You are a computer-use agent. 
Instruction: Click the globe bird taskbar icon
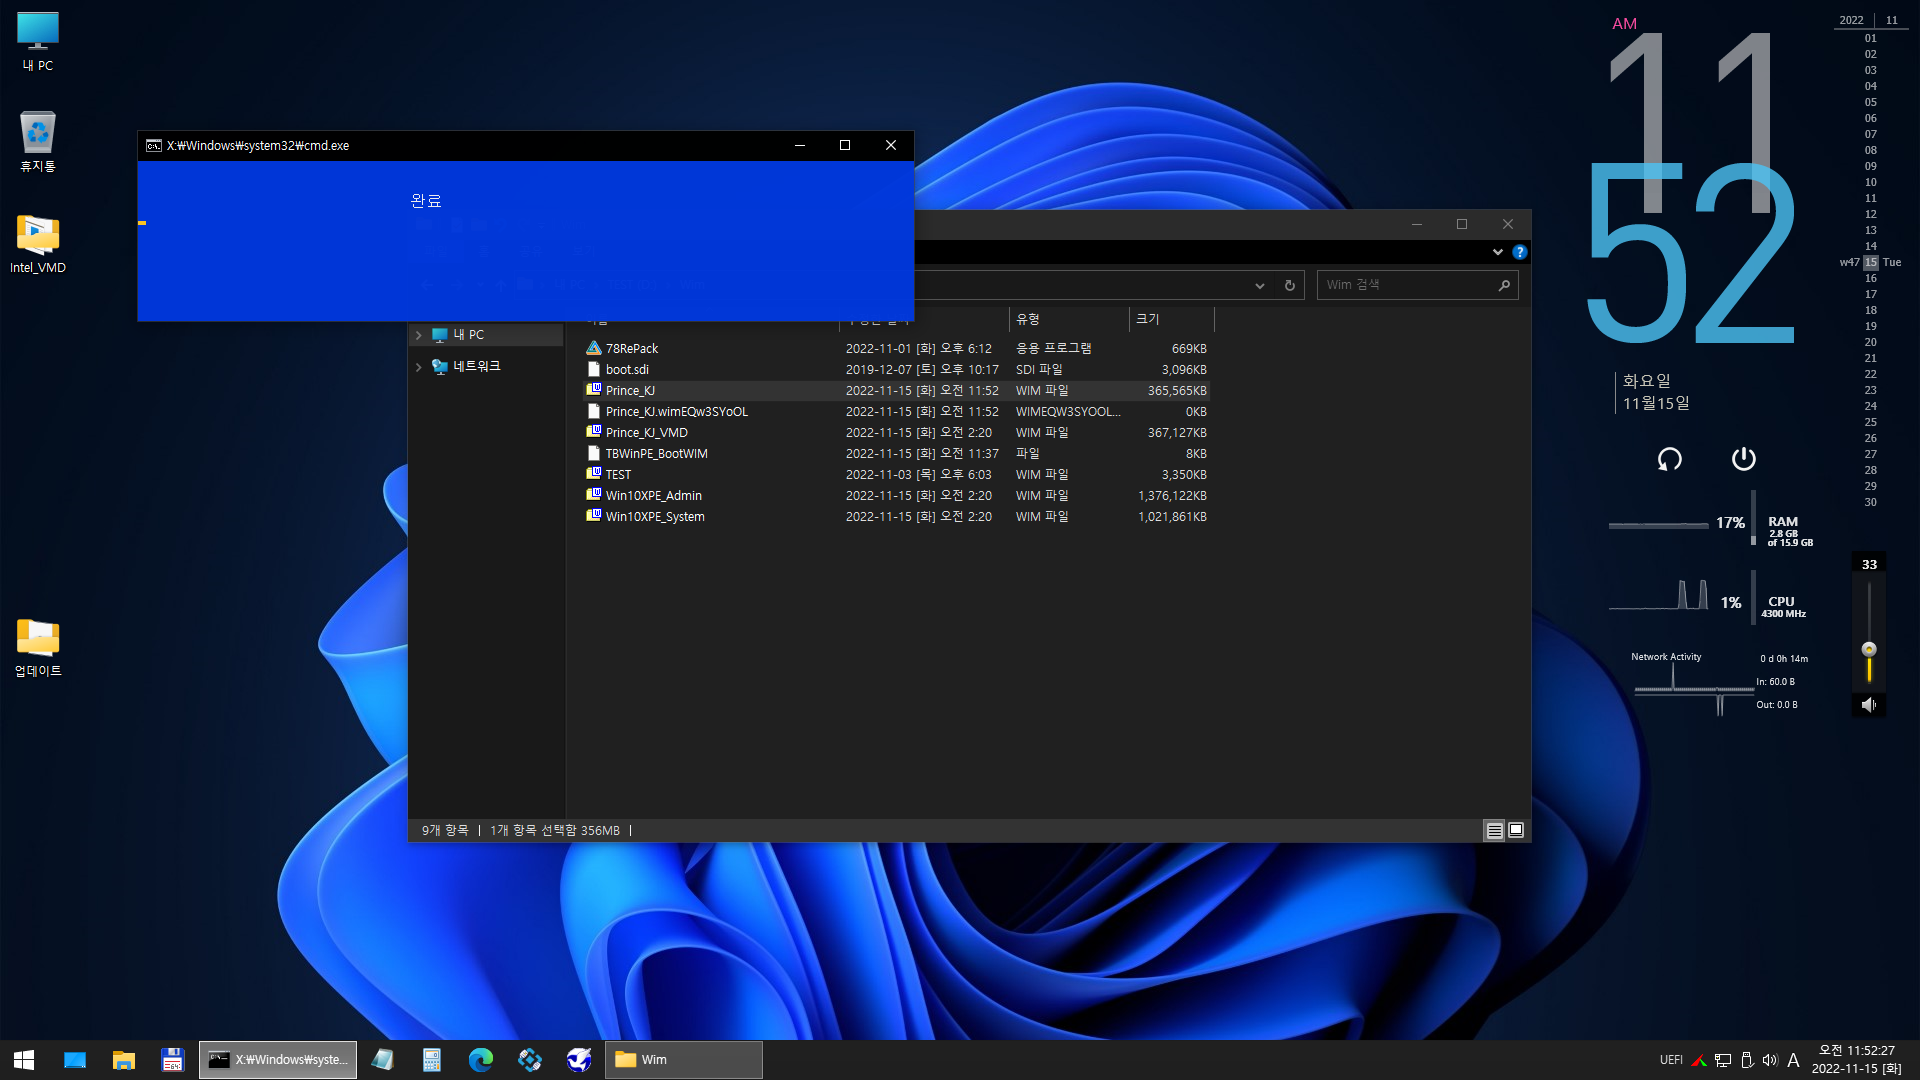point(579,1060)
